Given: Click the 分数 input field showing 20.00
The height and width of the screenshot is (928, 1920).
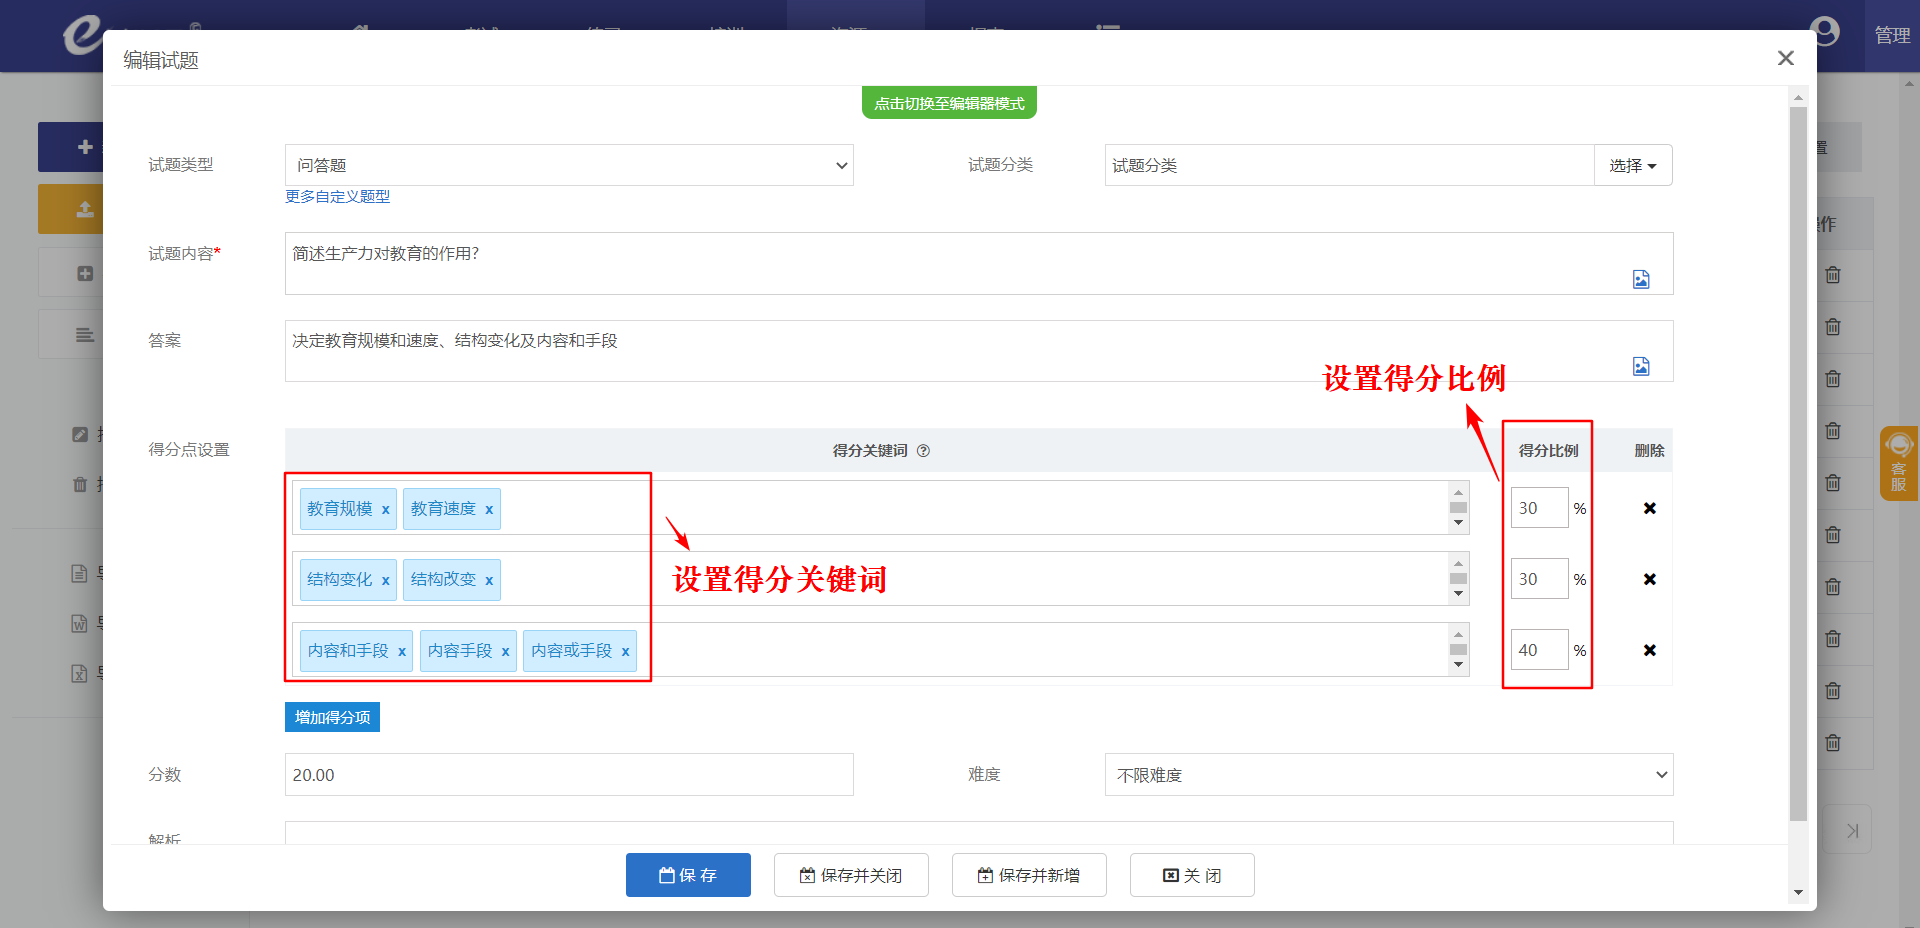Looking at the screenshot, I should 568,775.
